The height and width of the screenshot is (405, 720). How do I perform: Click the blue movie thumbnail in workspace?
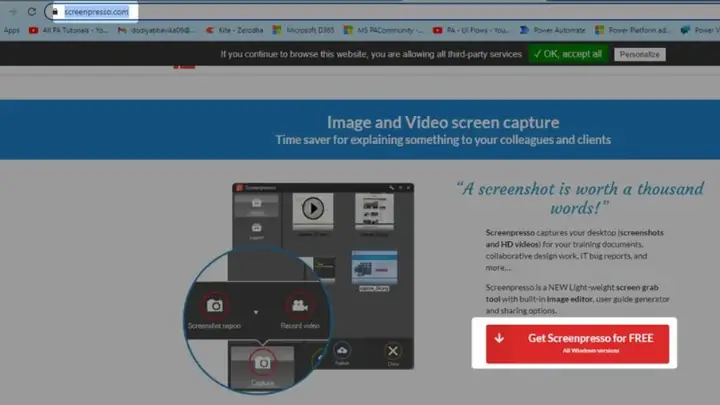(374, 267)
